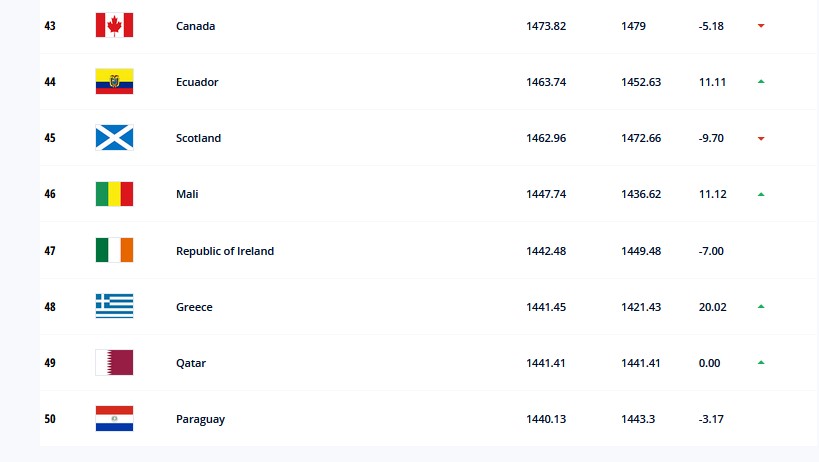819x462 pixels.
Task: Click Greece's green up arrow indicator
Action: pos(761,306)
